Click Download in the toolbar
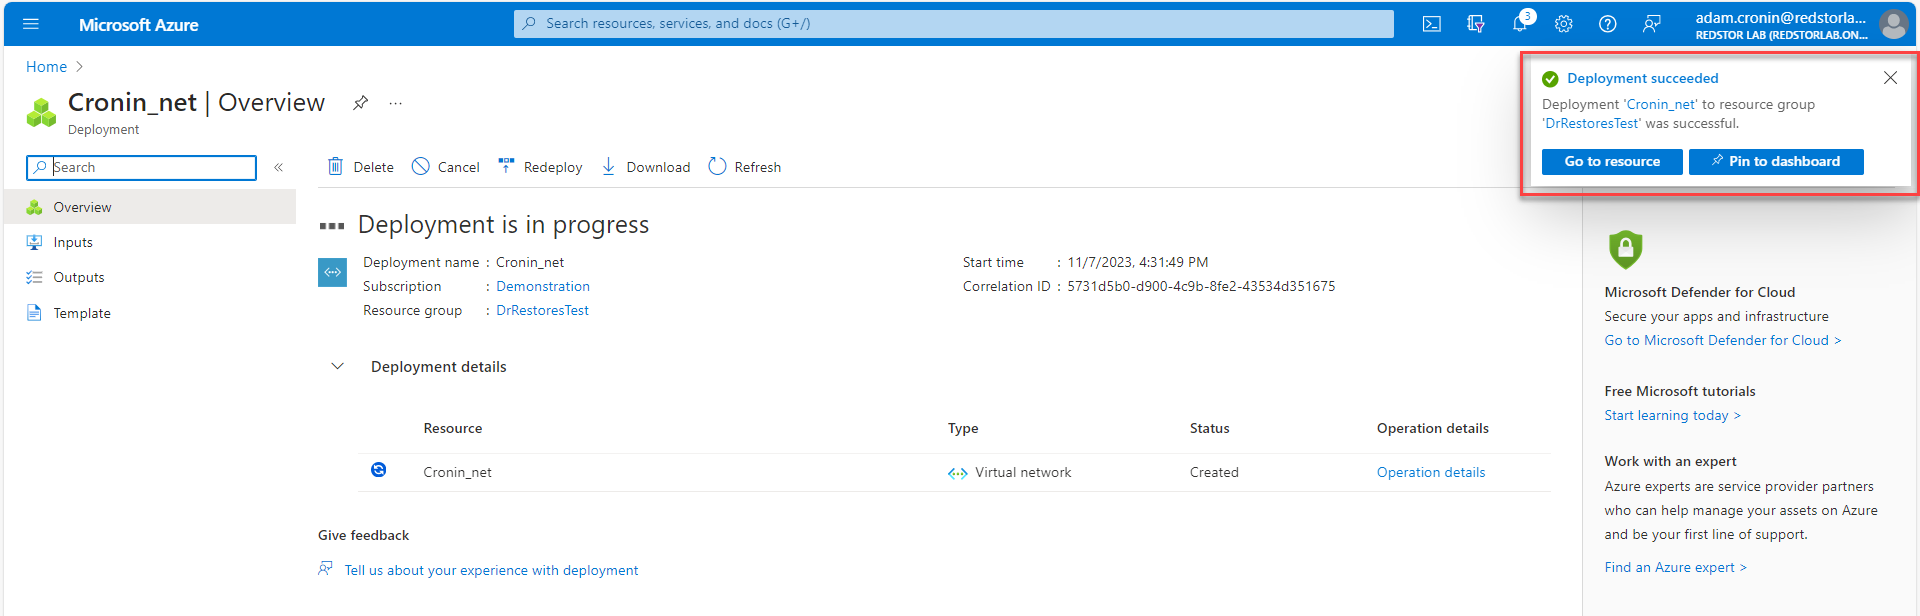1920x616 pixels. (645, 167)
